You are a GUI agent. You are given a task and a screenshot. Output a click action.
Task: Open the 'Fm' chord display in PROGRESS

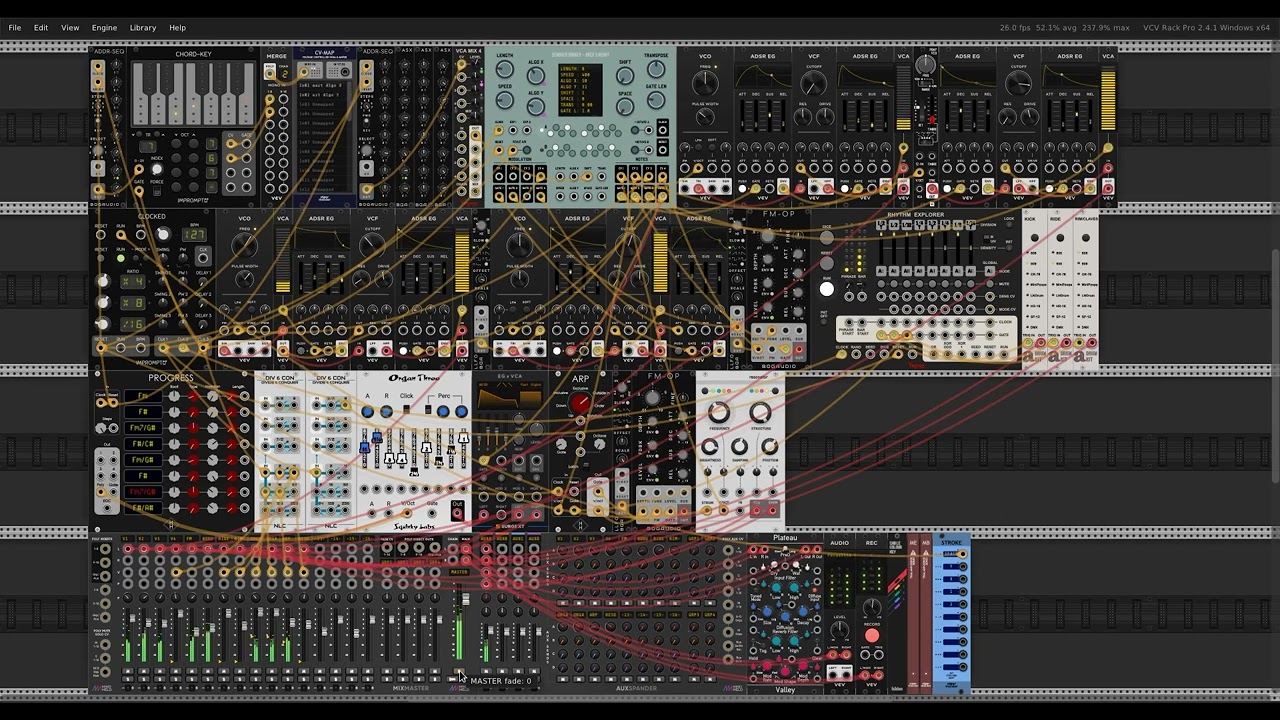(143, 397)
